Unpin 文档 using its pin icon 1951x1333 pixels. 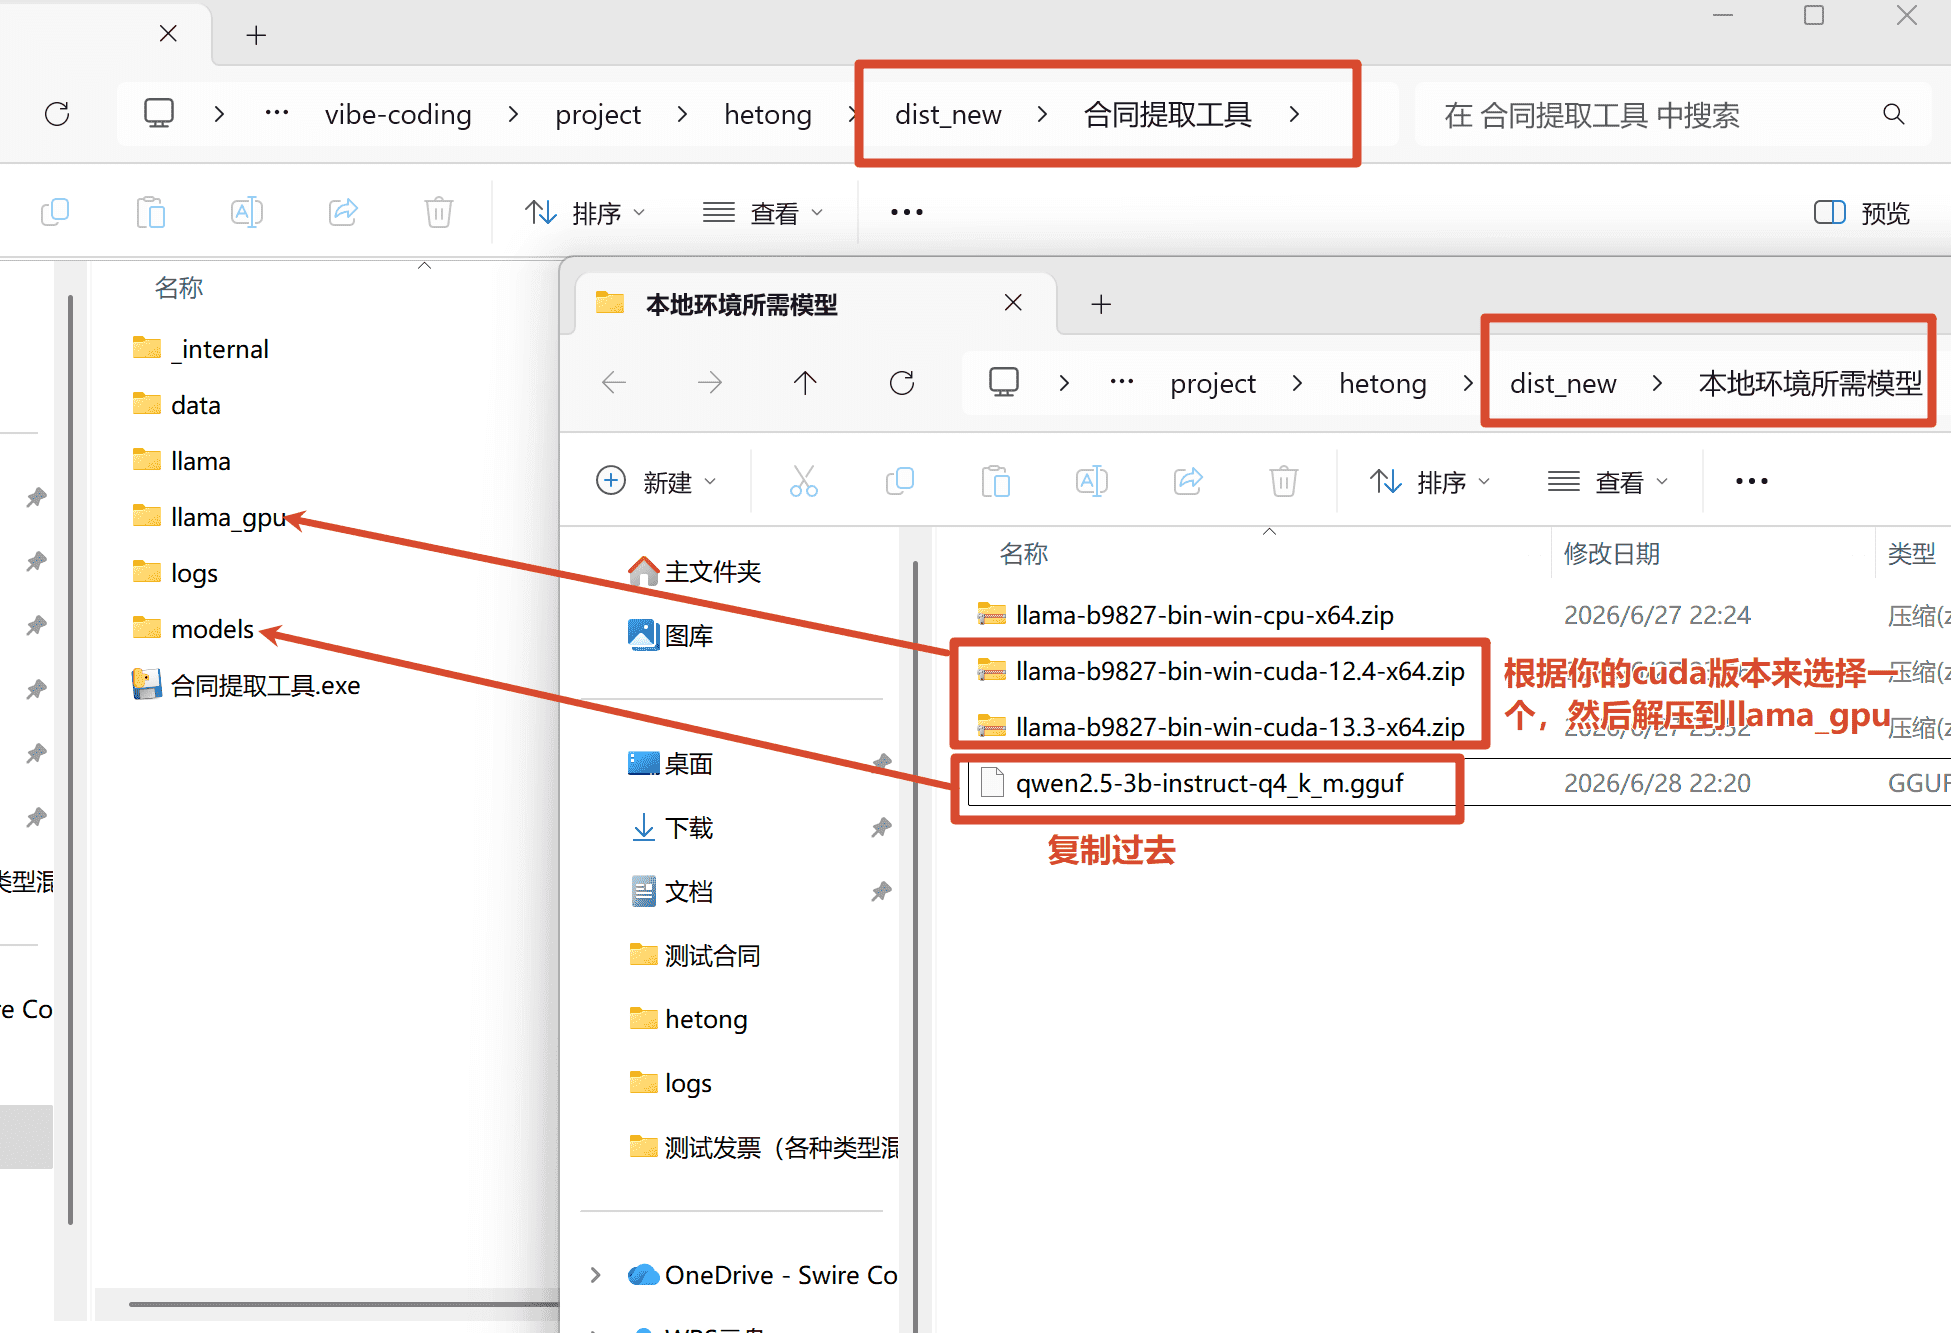(x=880, y=891)
